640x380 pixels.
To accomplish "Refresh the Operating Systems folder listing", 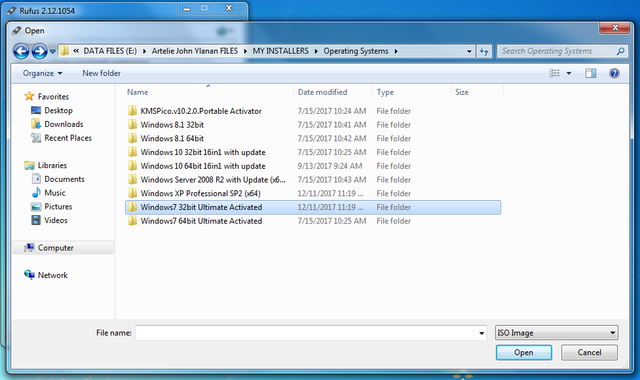I will click(484, 51).
